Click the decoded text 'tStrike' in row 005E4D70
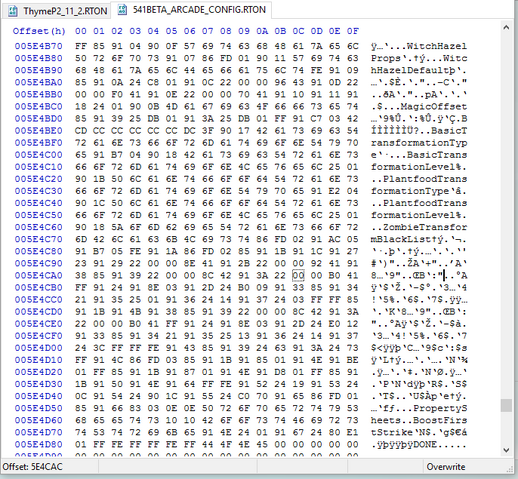518x479 pixels. [x=392, y=432]
